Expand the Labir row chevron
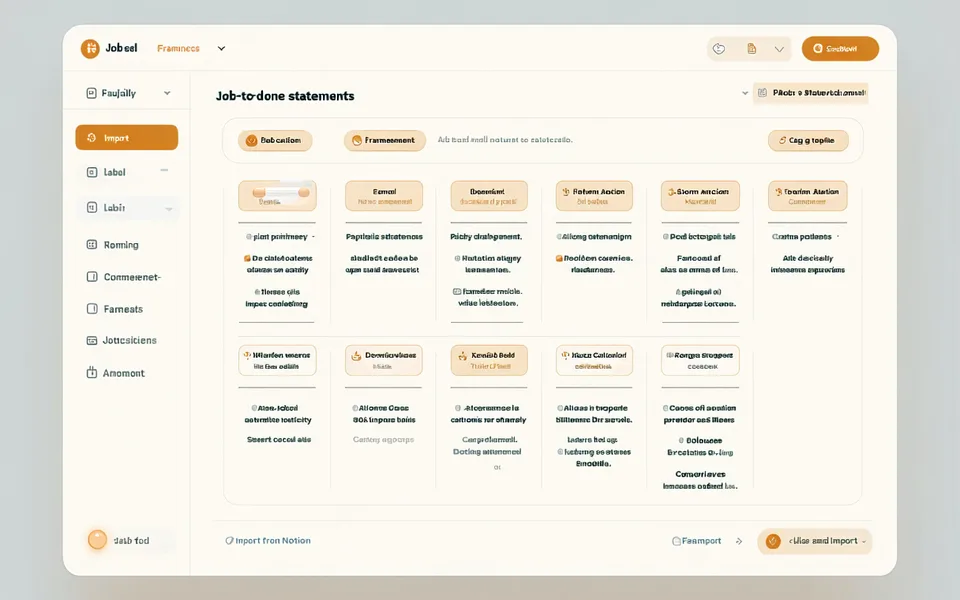960x600 pixels. 168,209
